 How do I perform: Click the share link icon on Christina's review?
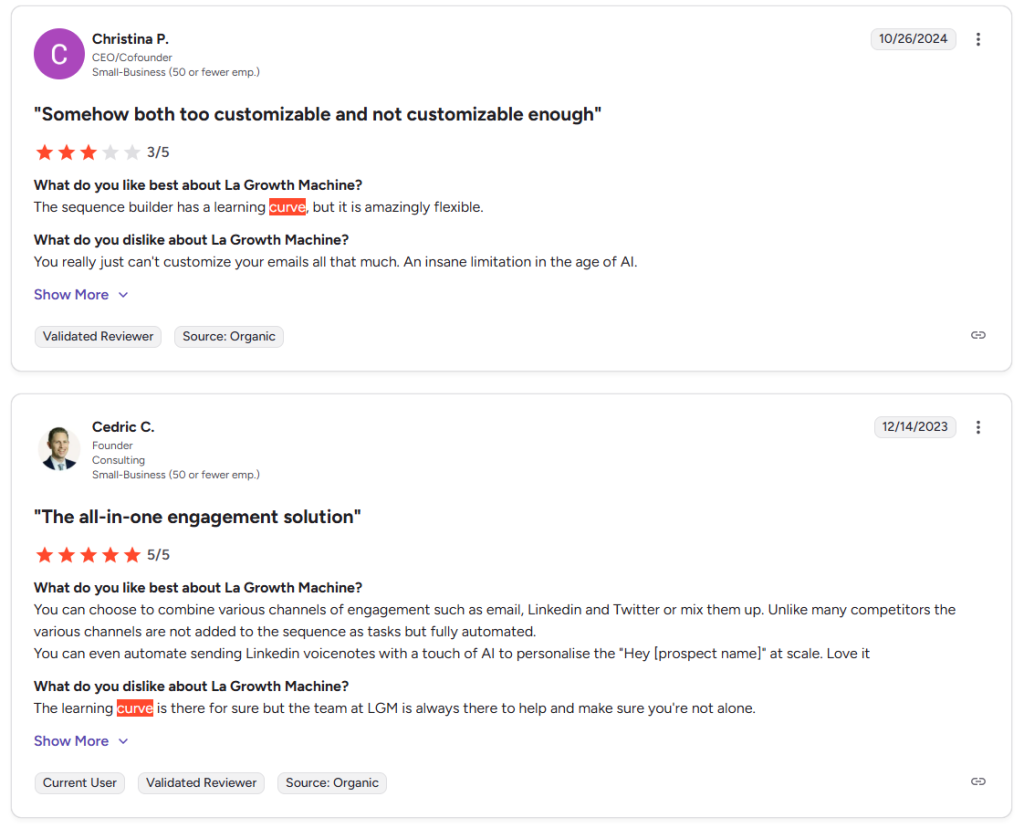click(978, 335)
